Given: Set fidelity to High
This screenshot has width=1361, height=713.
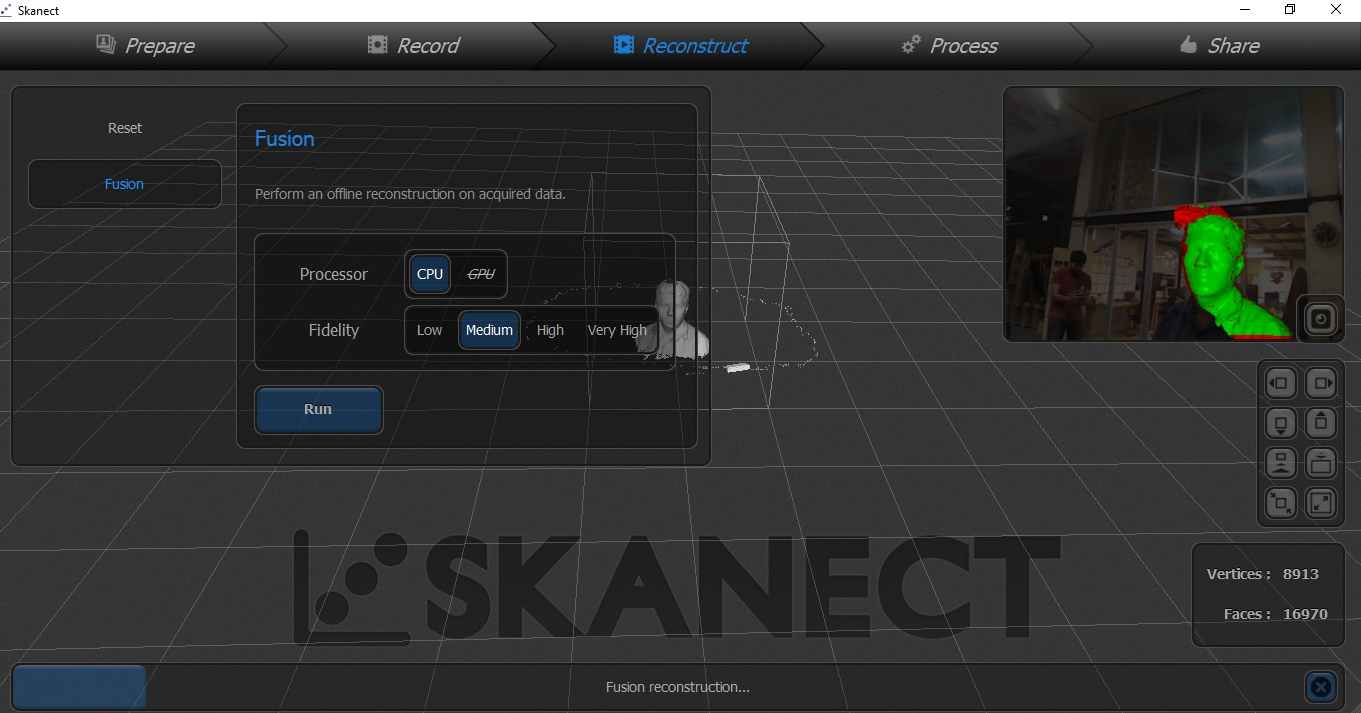Looking at the screenshot, I should point(550,330).
